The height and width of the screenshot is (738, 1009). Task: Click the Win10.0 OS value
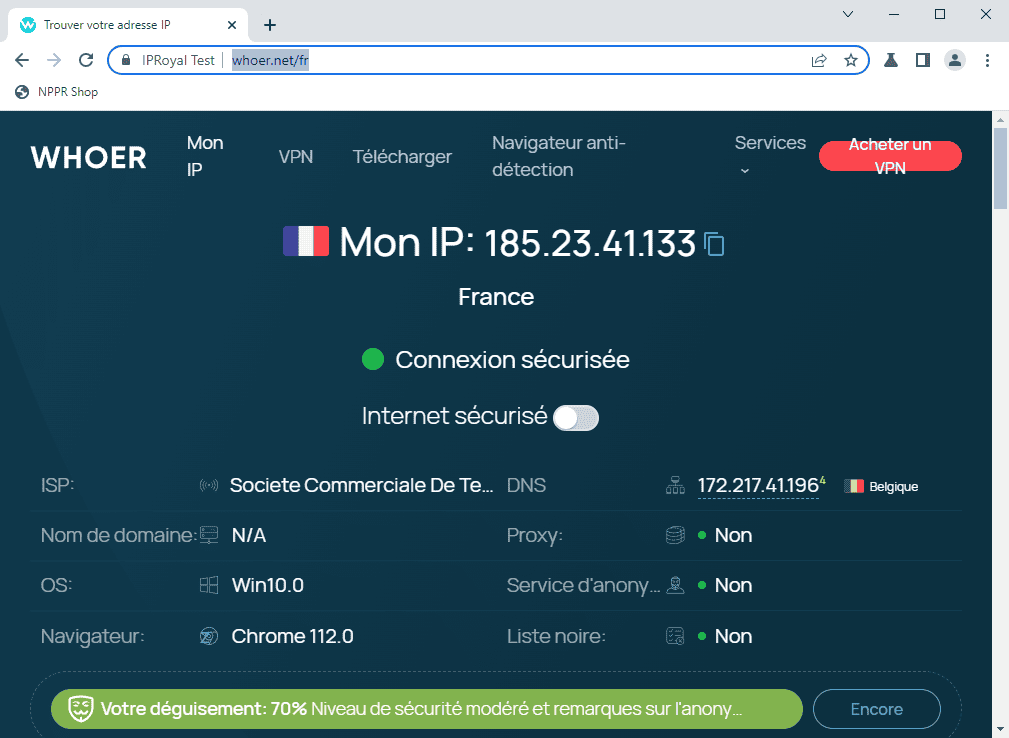click(268, 585)
